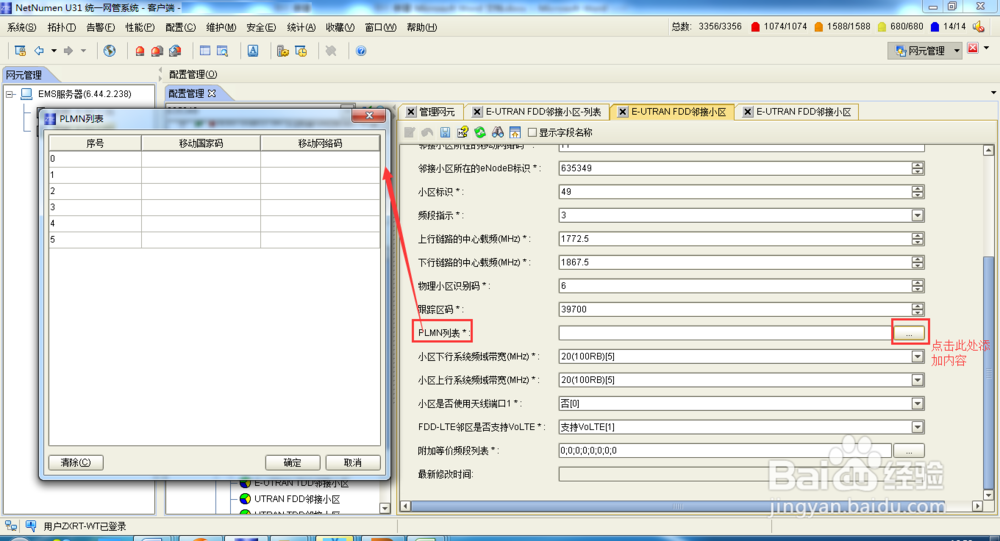
Task: Search using the binoculars icon
Action: 497,132
